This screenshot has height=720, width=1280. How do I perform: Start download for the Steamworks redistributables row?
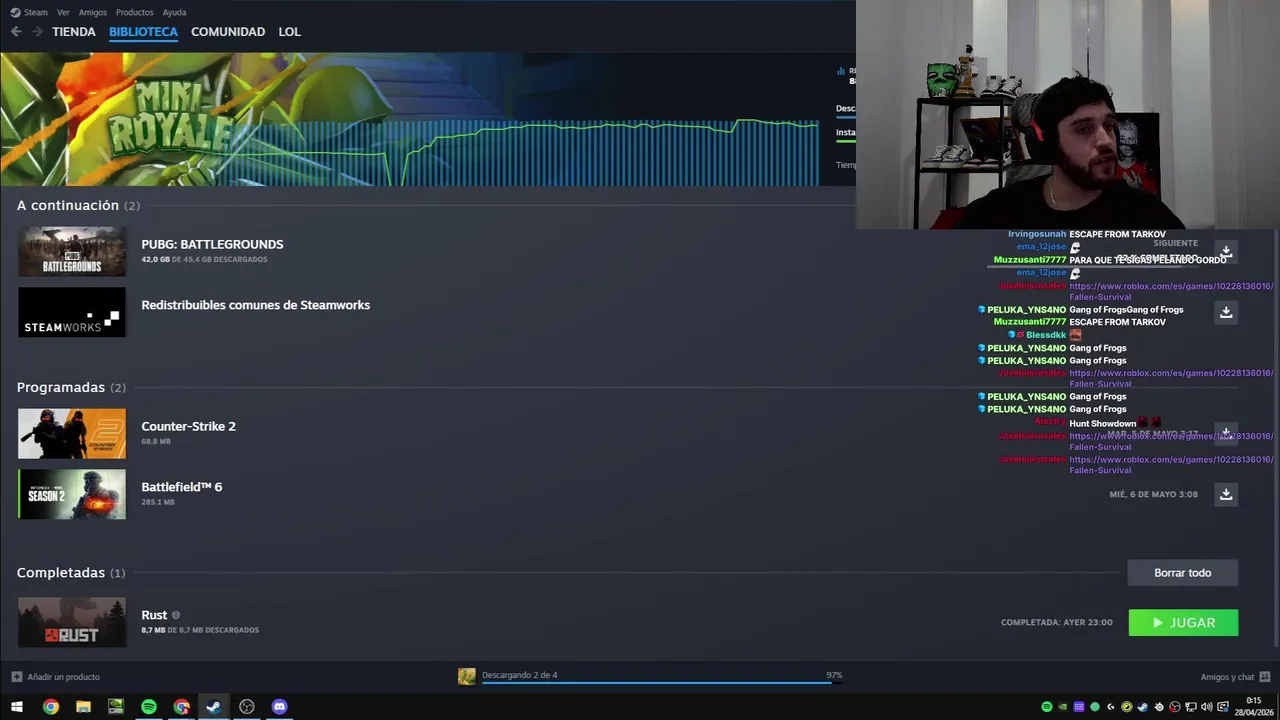1226,312
